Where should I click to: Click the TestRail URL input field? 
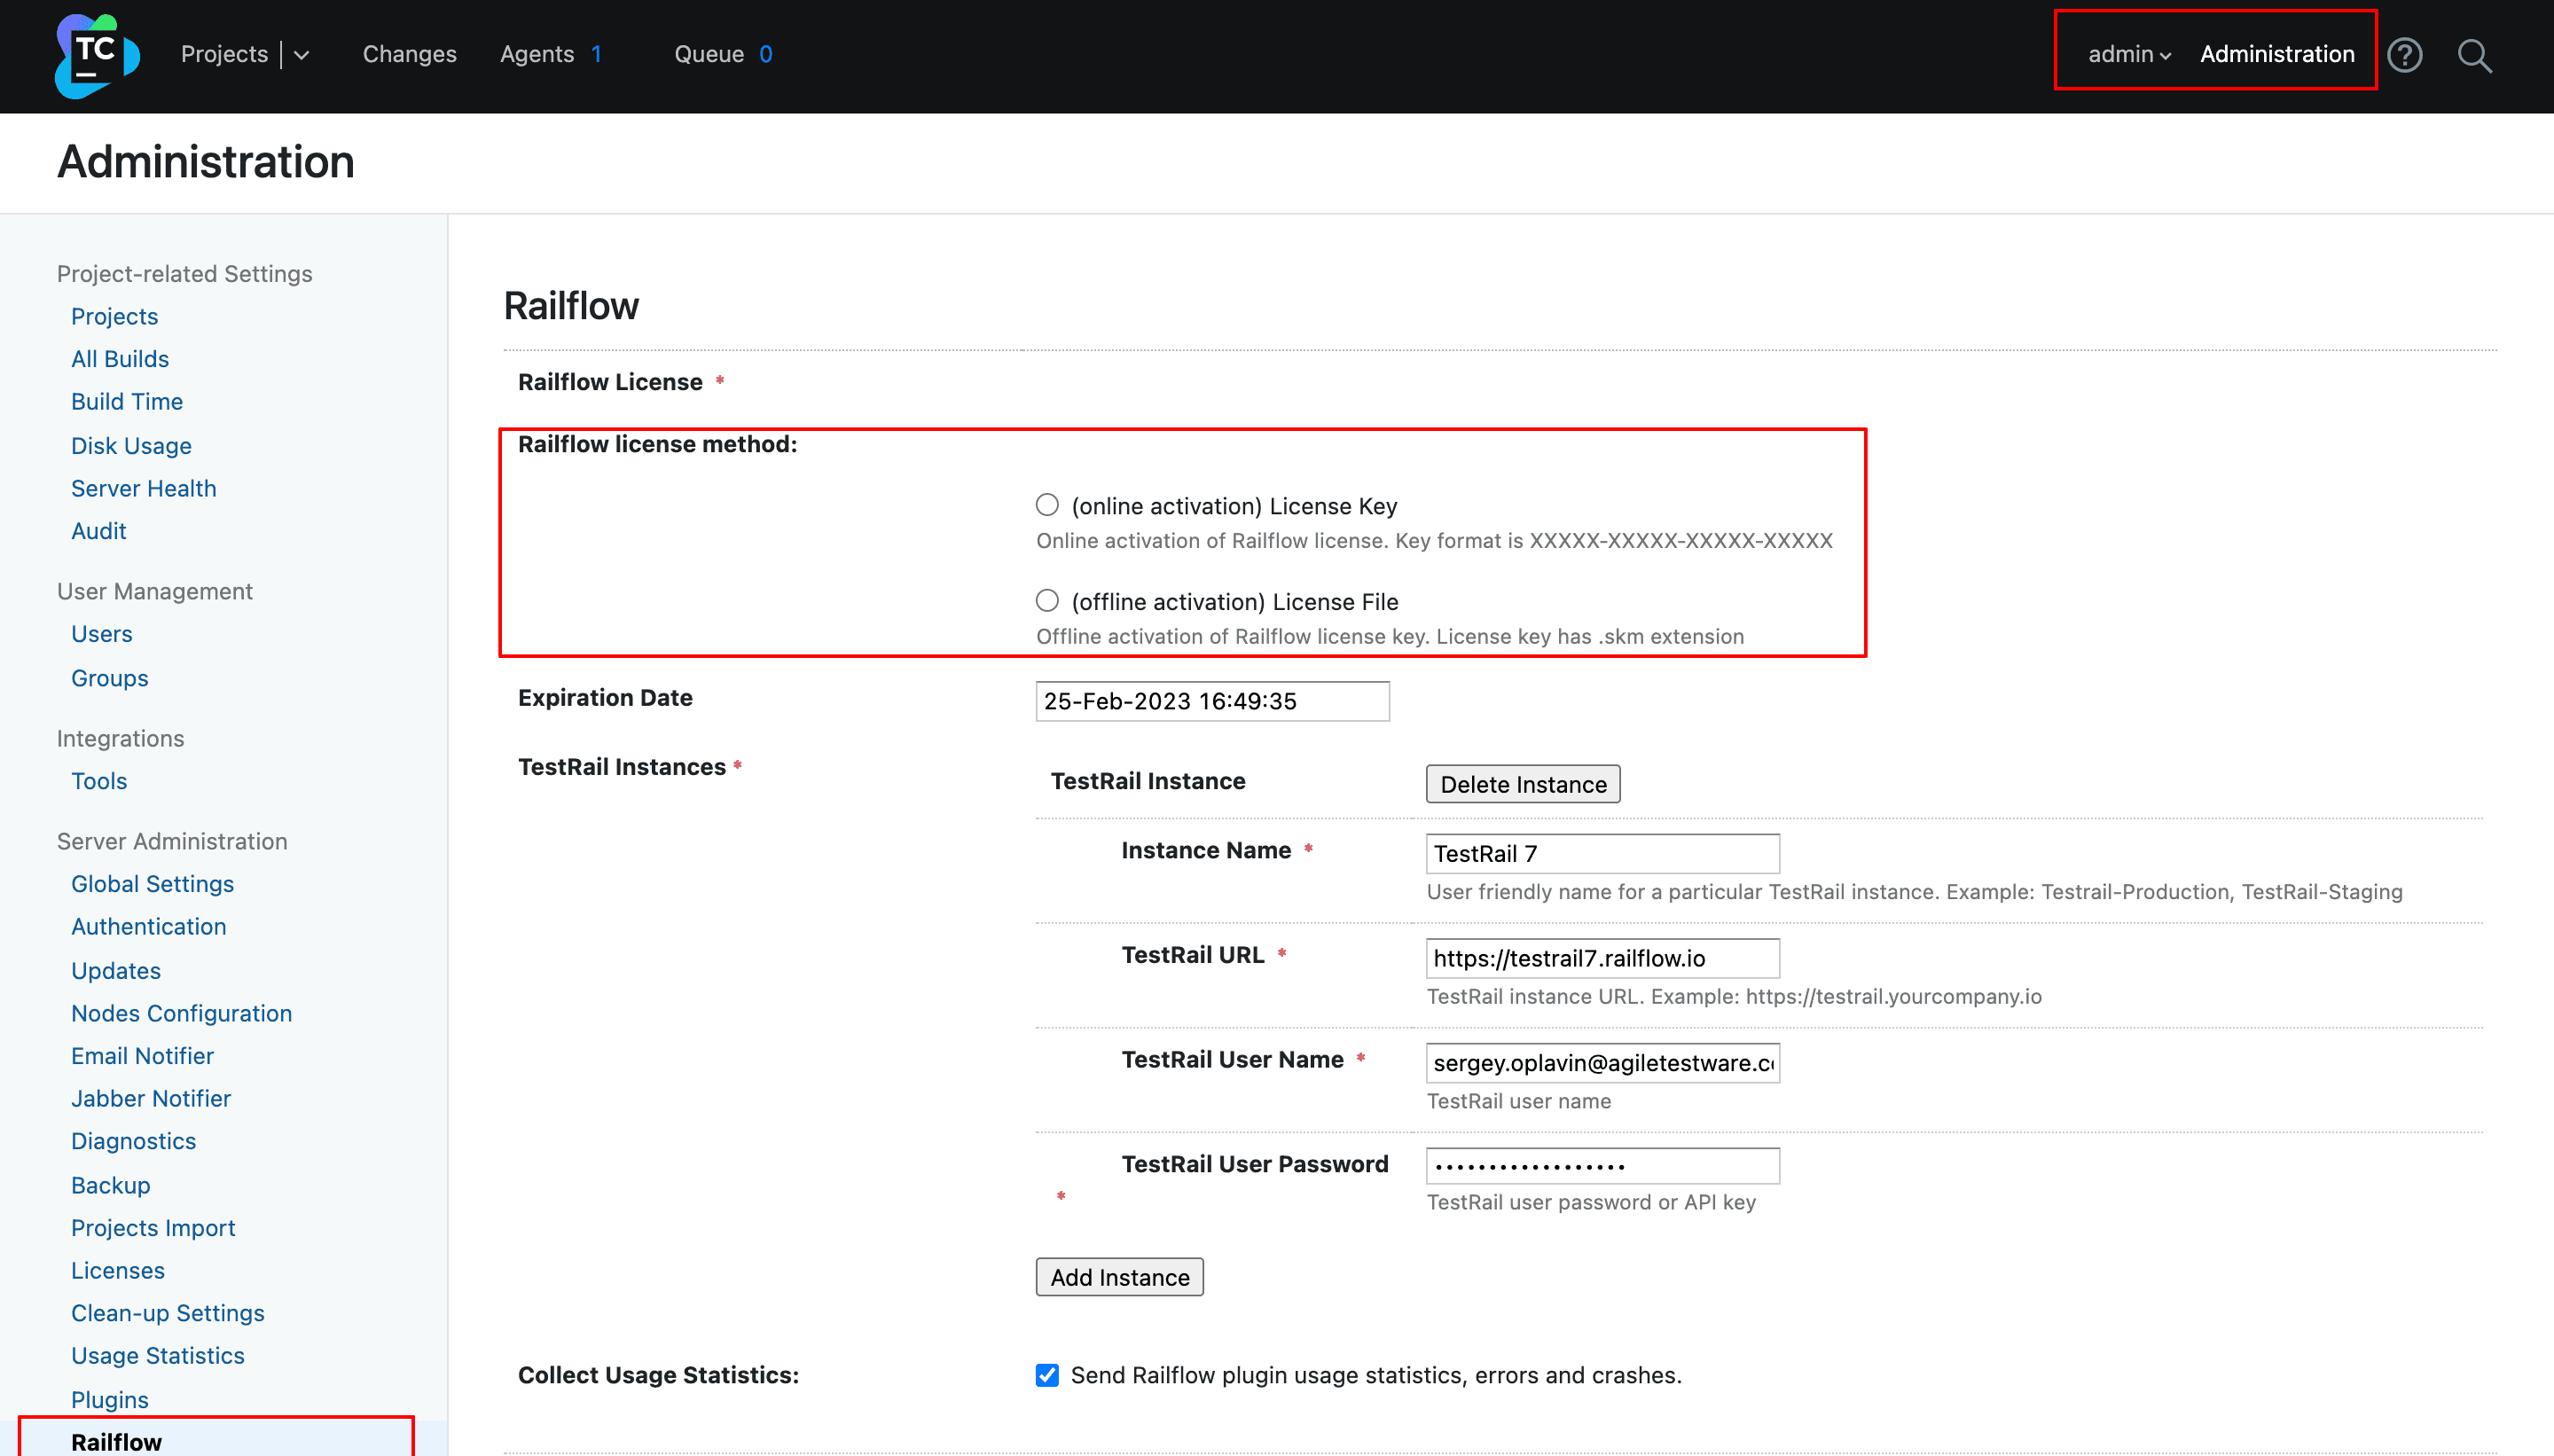[1602, 958]
